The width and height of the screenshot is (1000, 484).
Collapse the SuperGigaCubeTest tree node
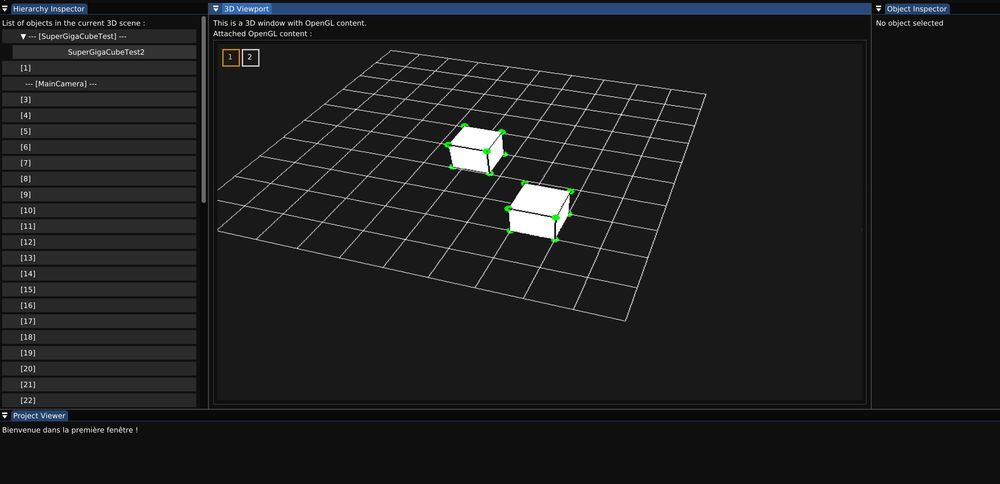24,36
